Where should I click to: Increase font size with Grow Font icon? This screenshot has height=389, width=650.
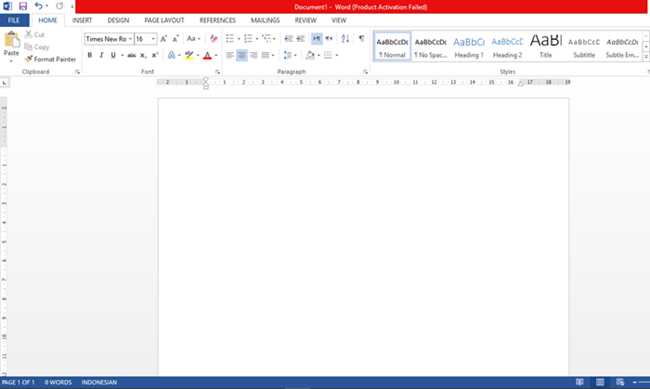point(163,39)
